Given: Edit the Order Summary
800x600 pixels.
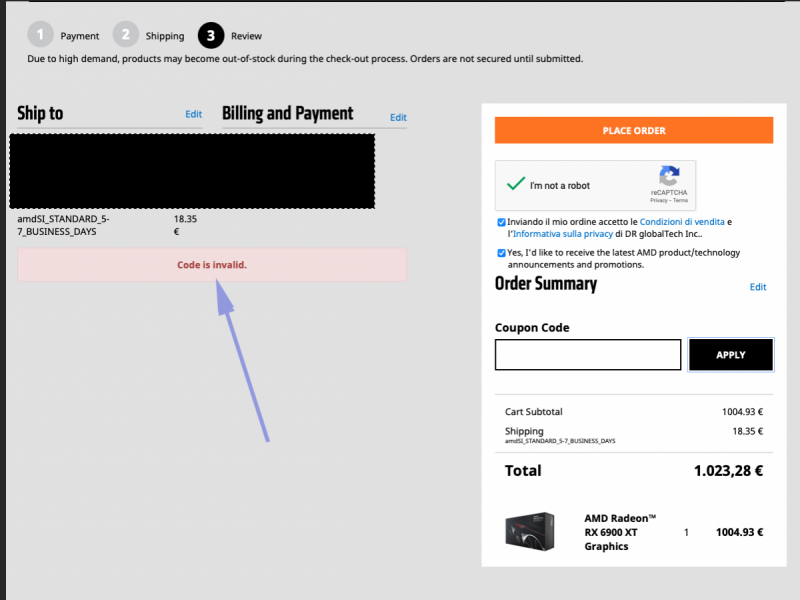Looking at the screenshot, I should pyautogui.click(x=758, y=287).
